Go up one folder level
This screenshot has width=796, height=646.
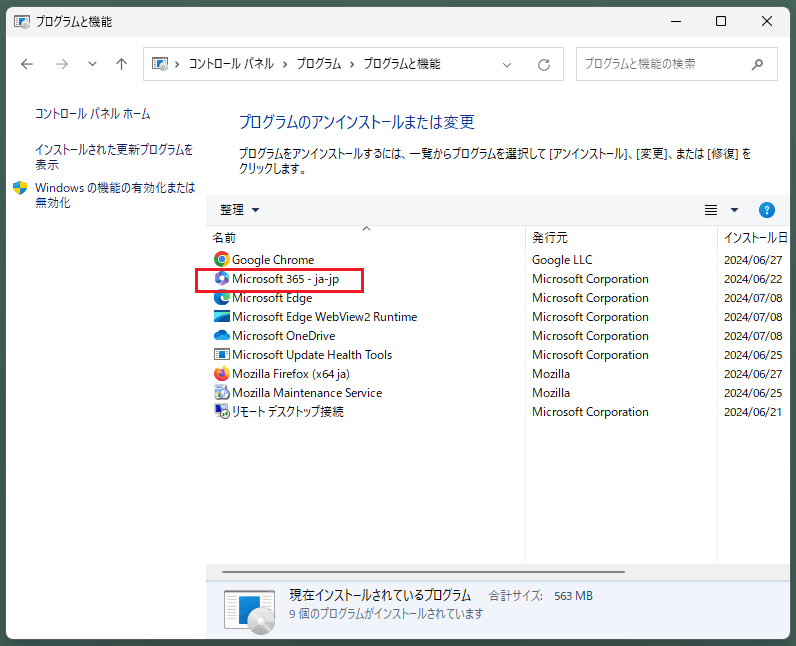tap(121, 64)
